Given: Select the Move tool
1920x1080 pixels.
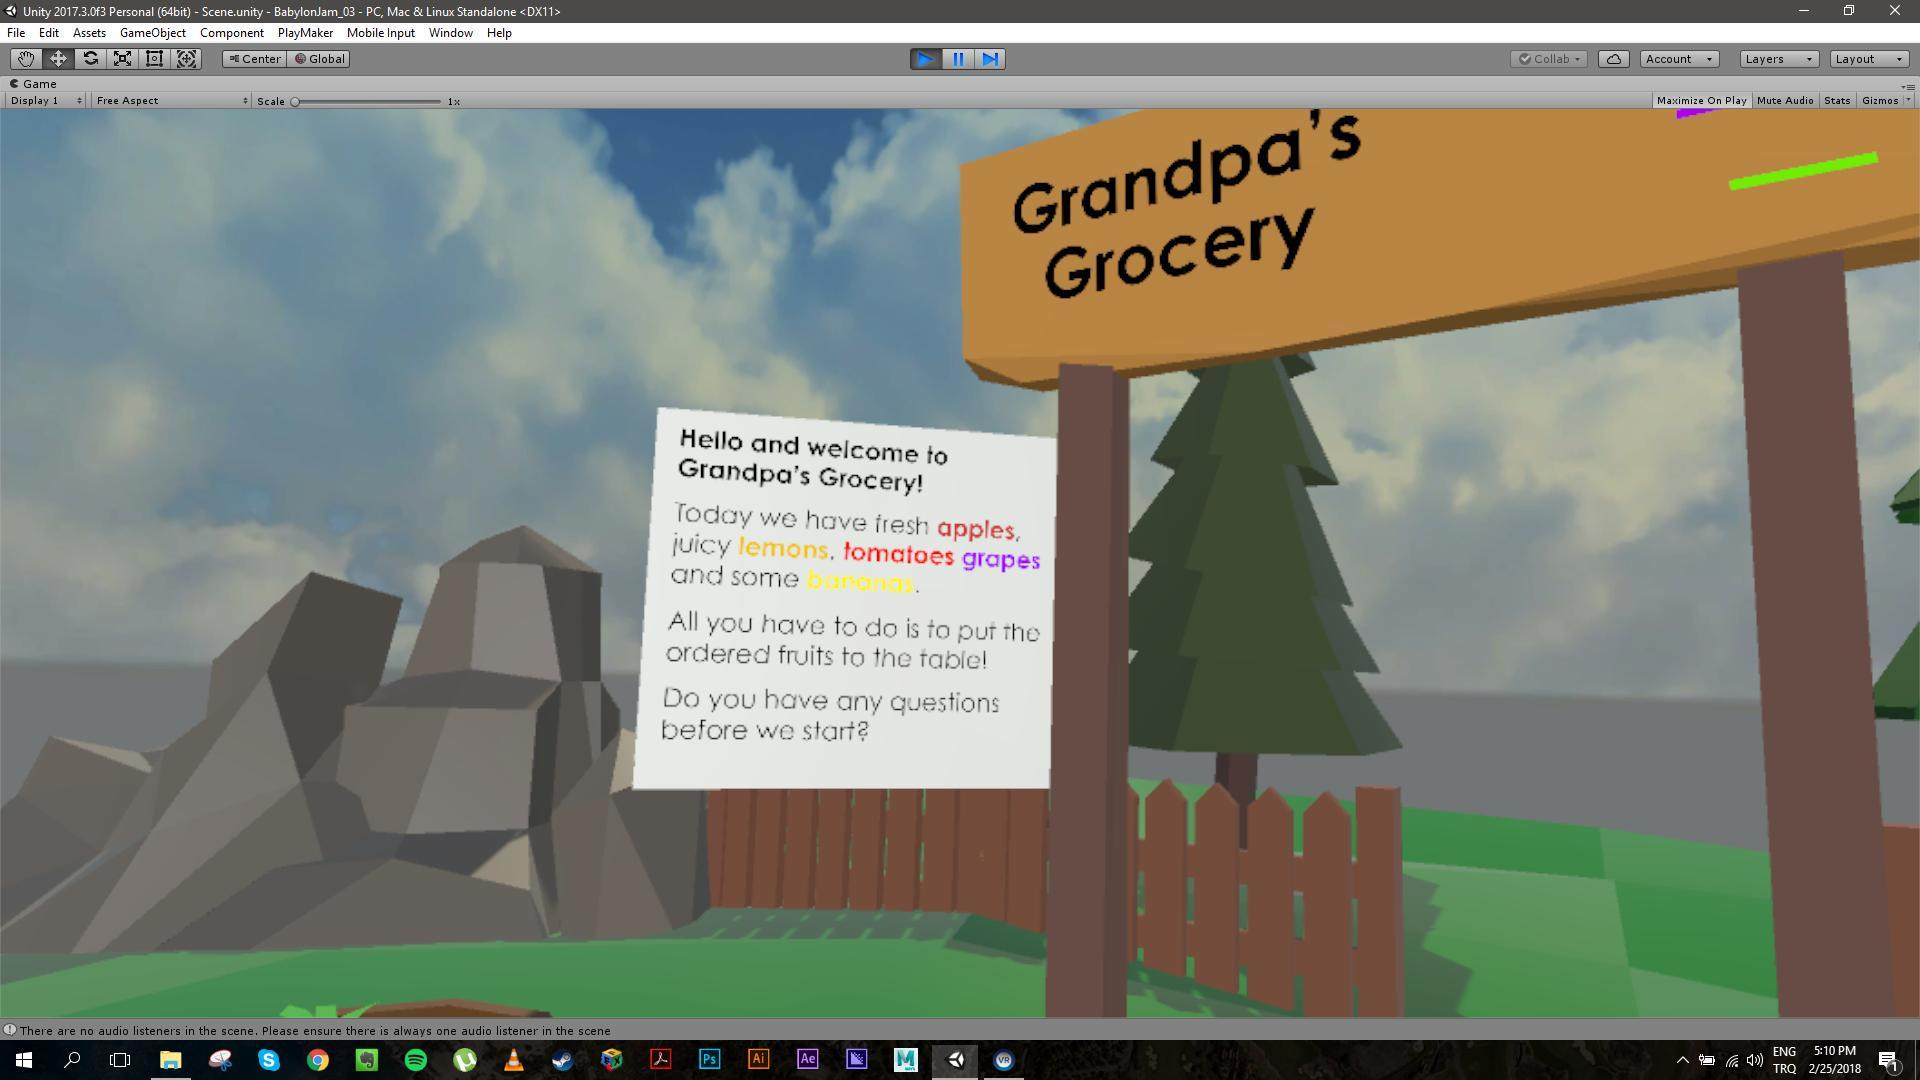Looking at the screenshot, I should click(x=58, y=59).
